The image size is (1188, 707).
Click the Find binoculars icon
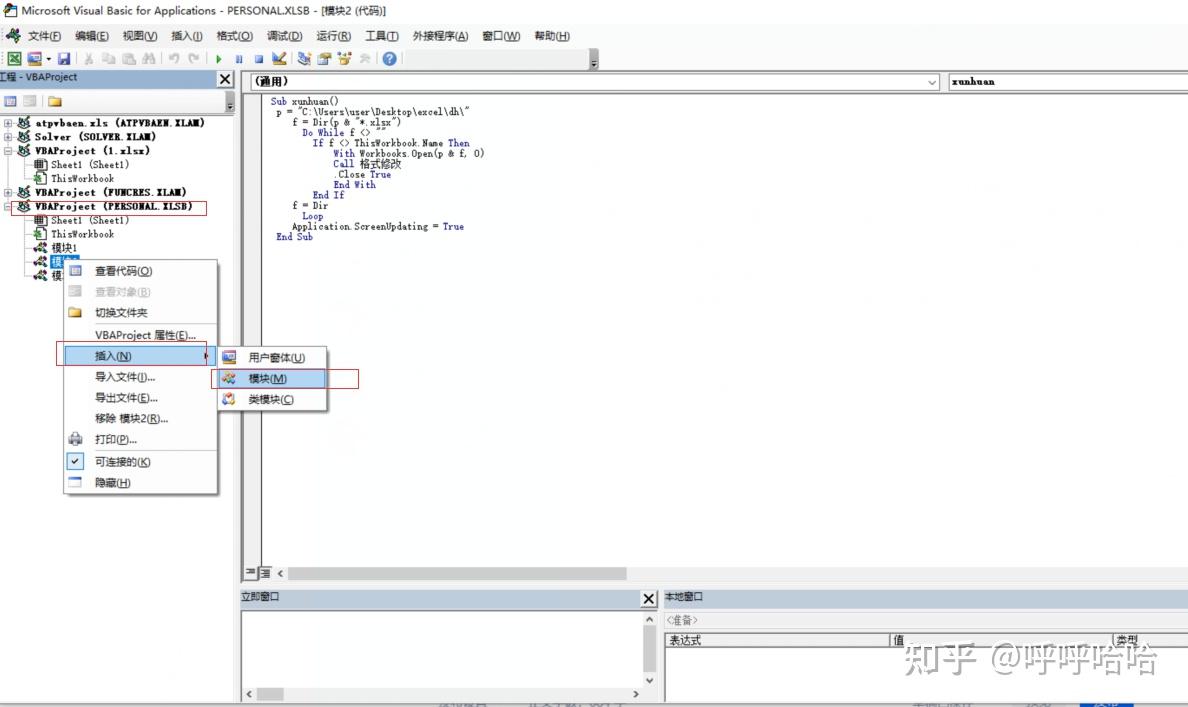tap(148, 57)
